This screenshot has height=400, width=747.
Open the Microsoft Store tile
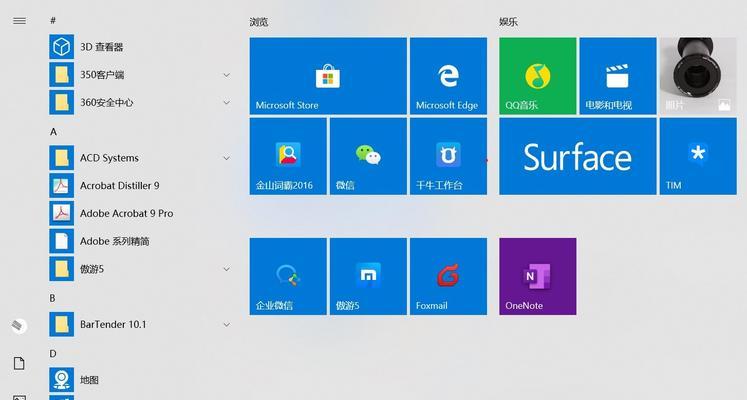tap(328, 76)
